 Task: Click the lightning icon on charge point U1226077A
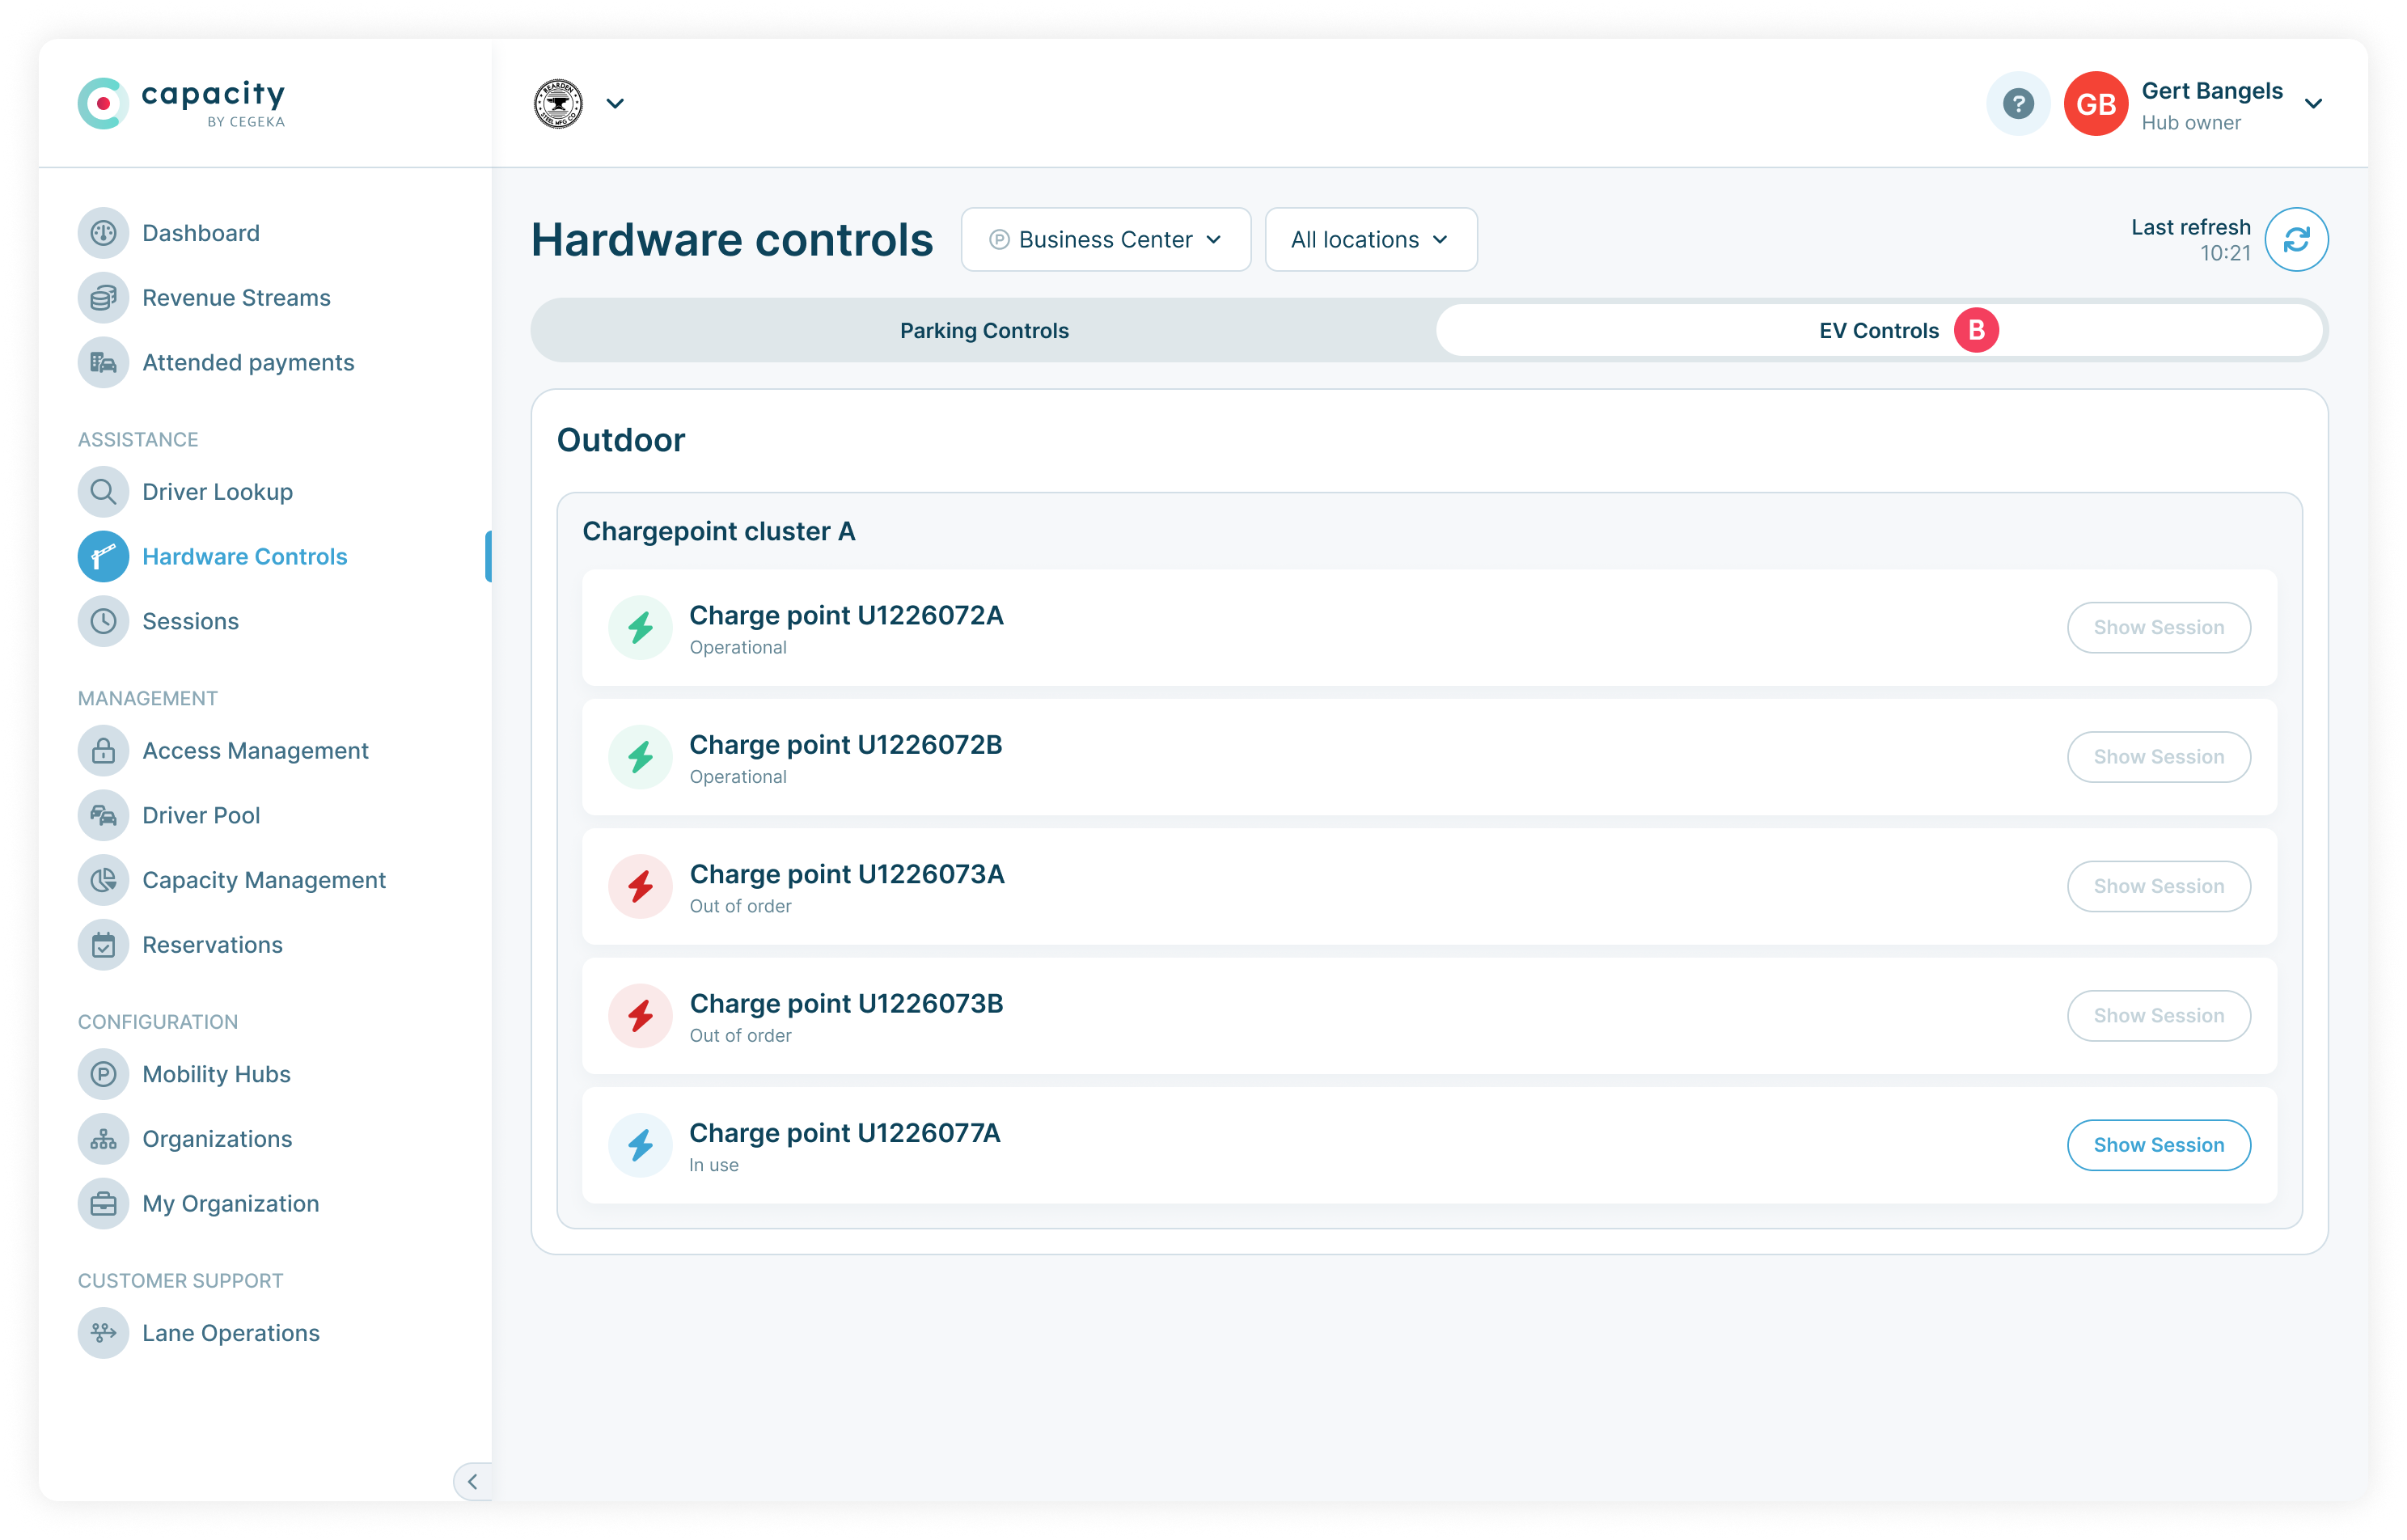[x=640, y=1145]
